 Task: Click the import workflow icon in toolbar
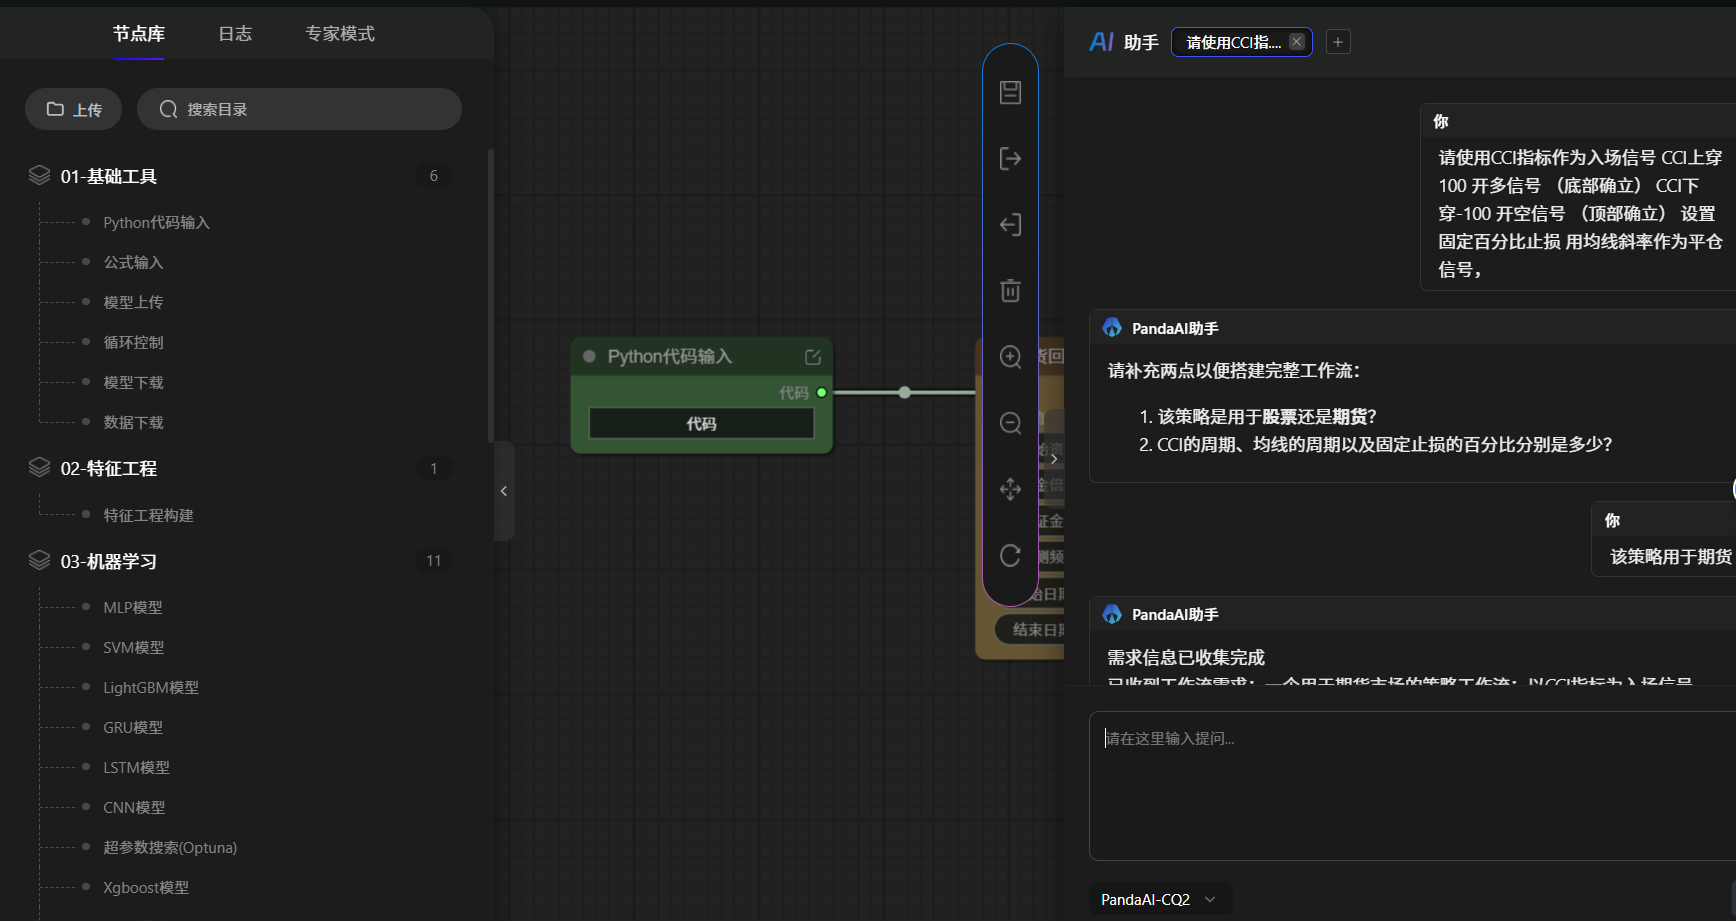click(1010, 224)
